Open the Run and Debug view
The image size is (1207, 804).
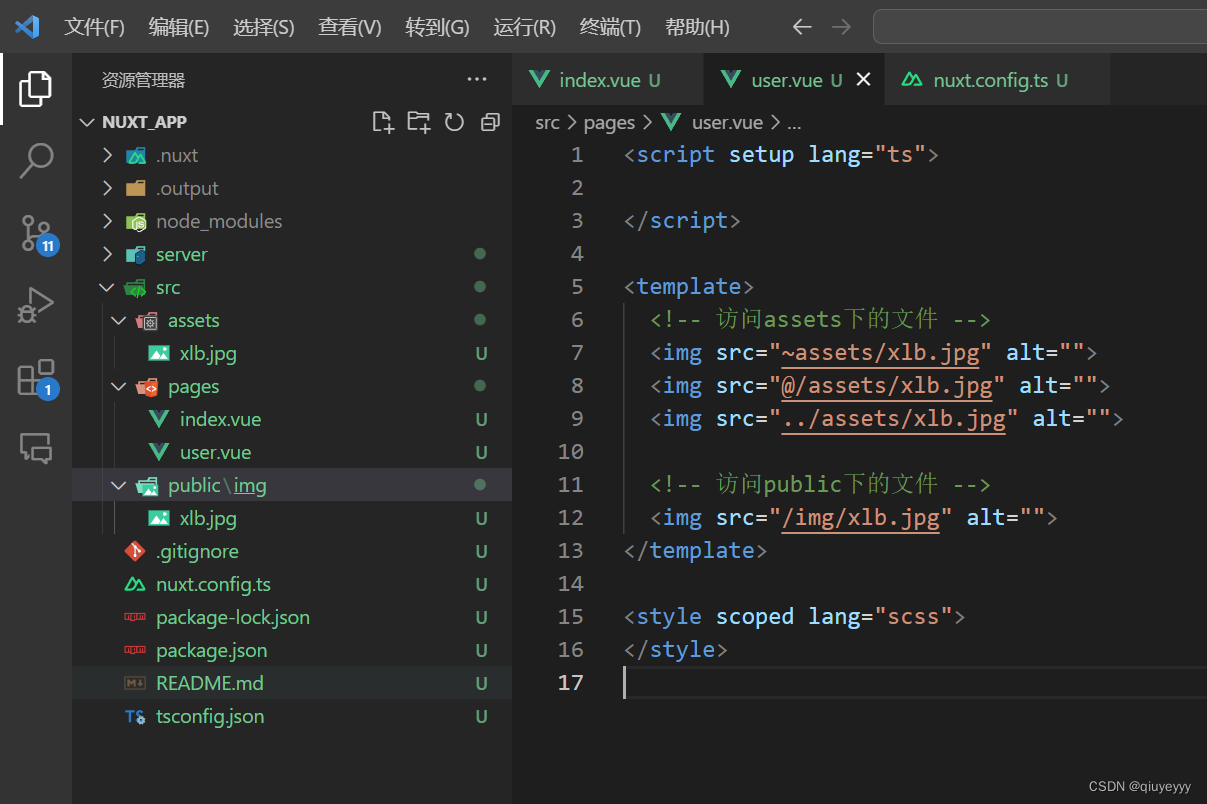tap(35, 305)
